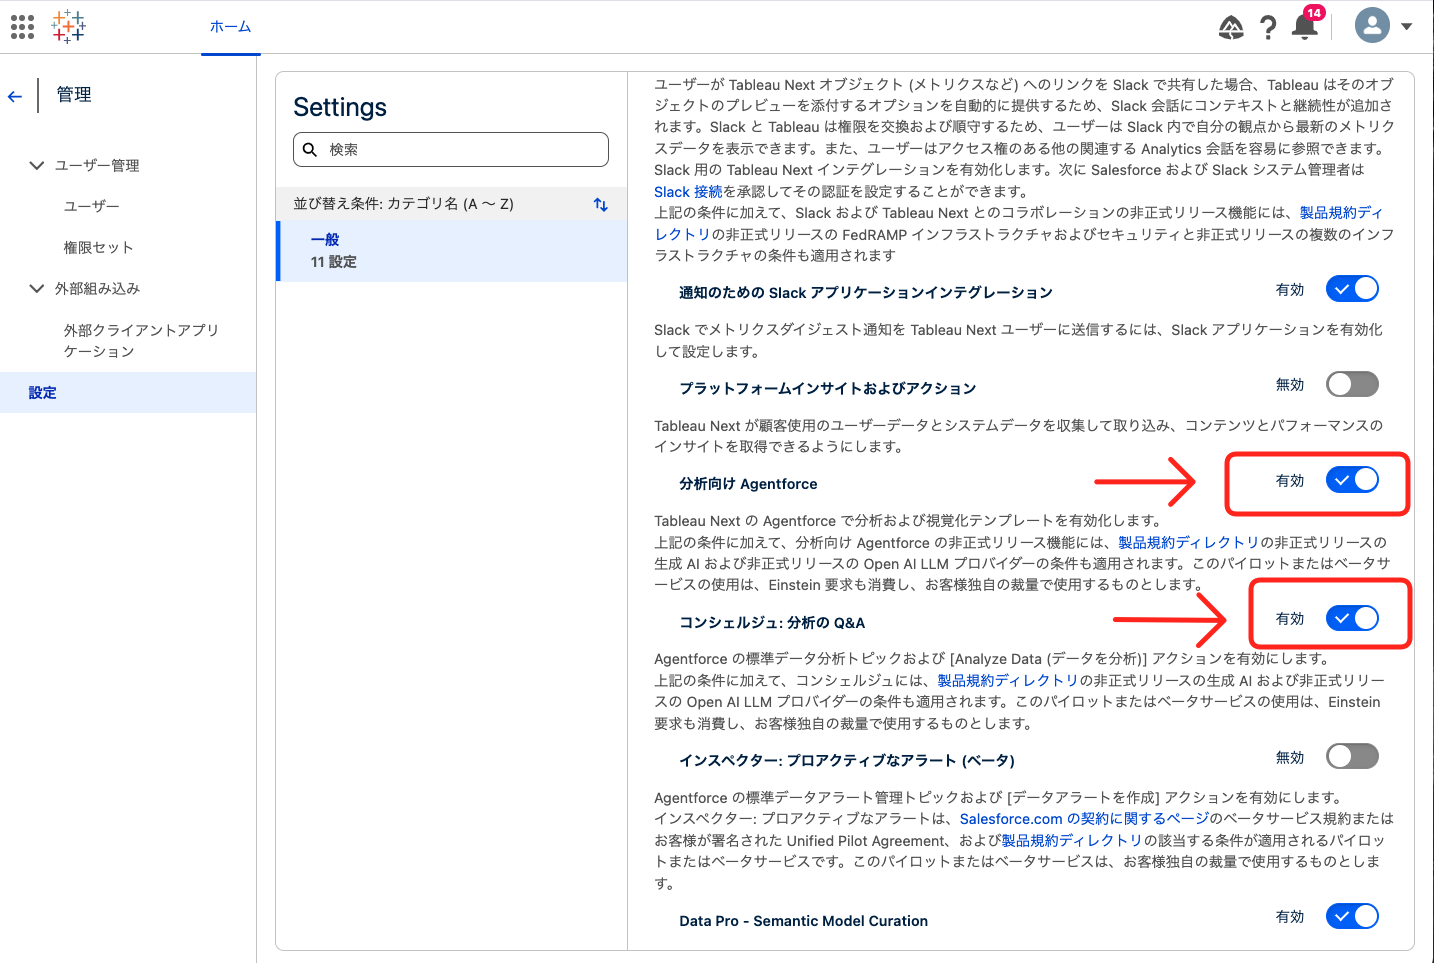Toggle コンシェルジュ: 分析の Q&A switch
The height and width of the screenshot is (963, 1434).
(1352, 618)
